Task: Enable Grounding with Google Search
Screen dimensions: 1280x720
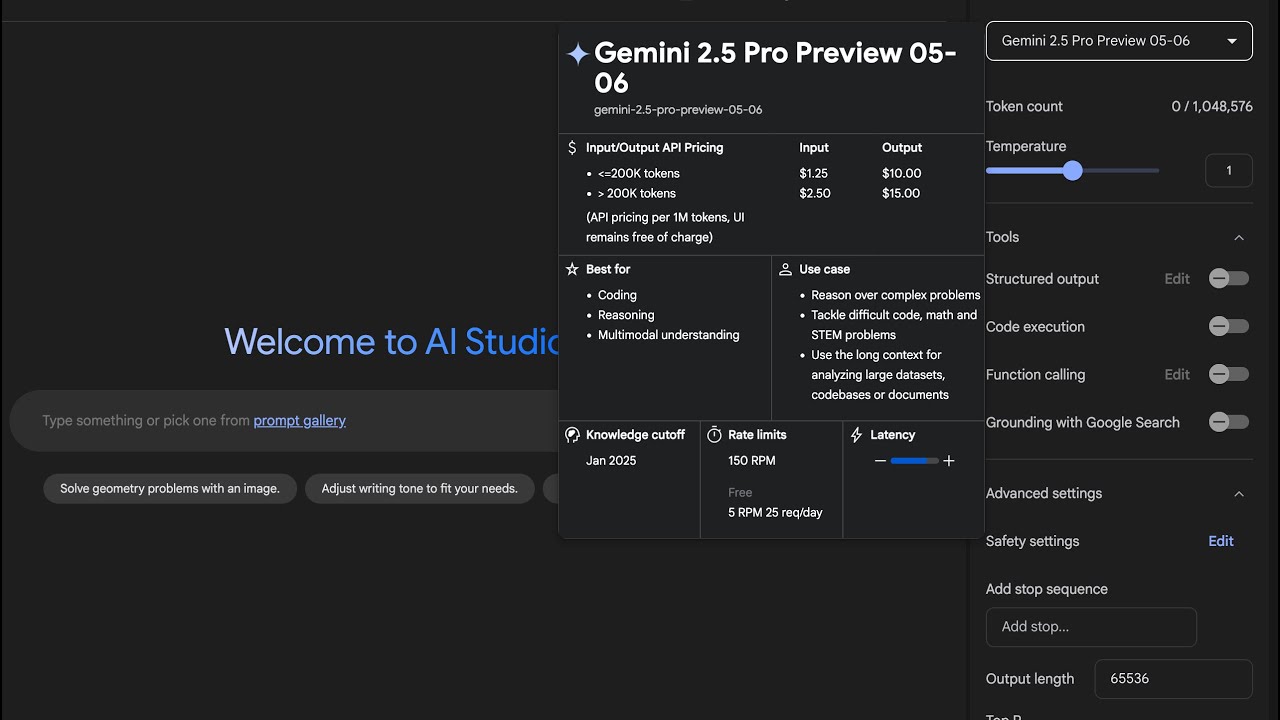Action: tap(1229, 422)
